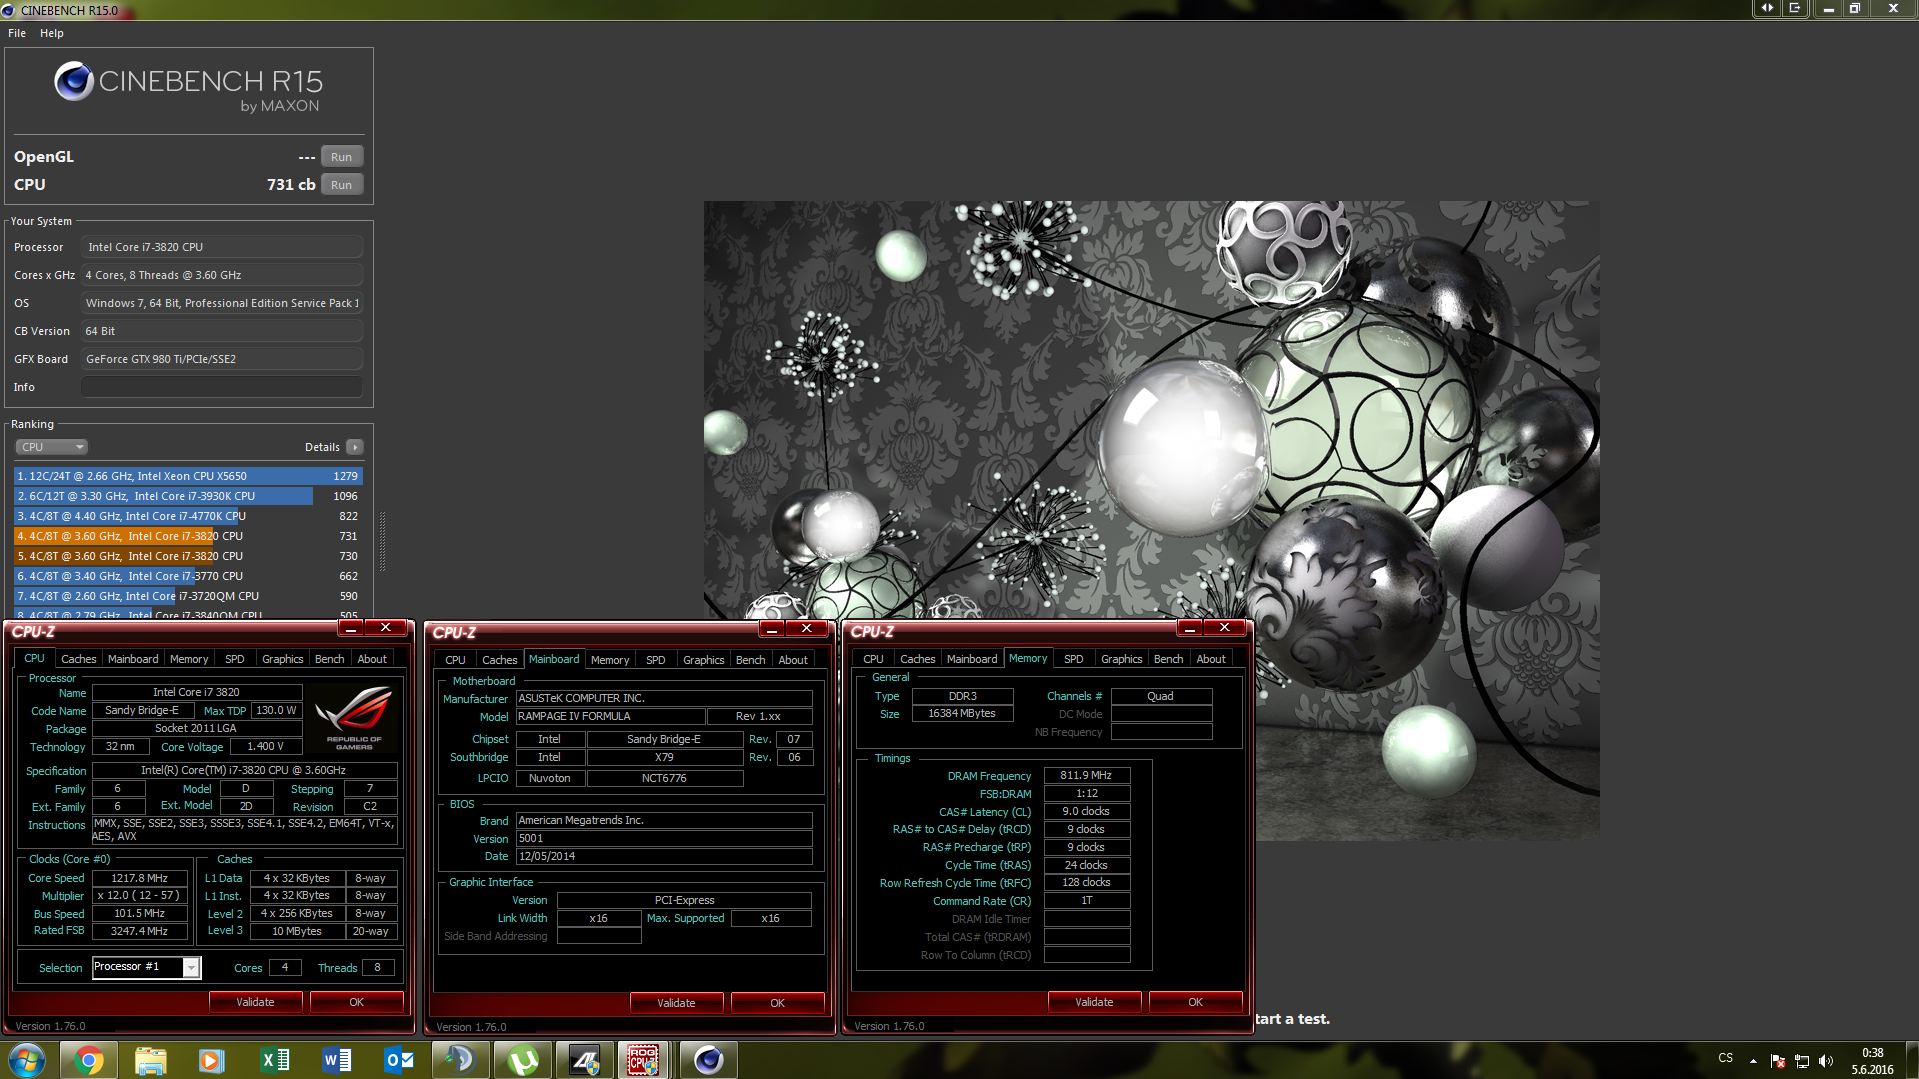The height and width of the screenshot is (1079, 1919).
Task: Open Bench tab in CPU-Z CPU window
Action: (329, 659)
